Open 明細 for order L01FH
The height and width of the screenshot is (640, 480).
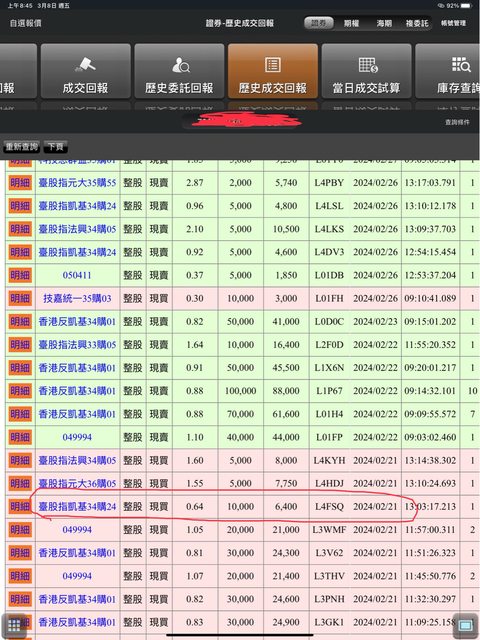(x=20, y=298)
